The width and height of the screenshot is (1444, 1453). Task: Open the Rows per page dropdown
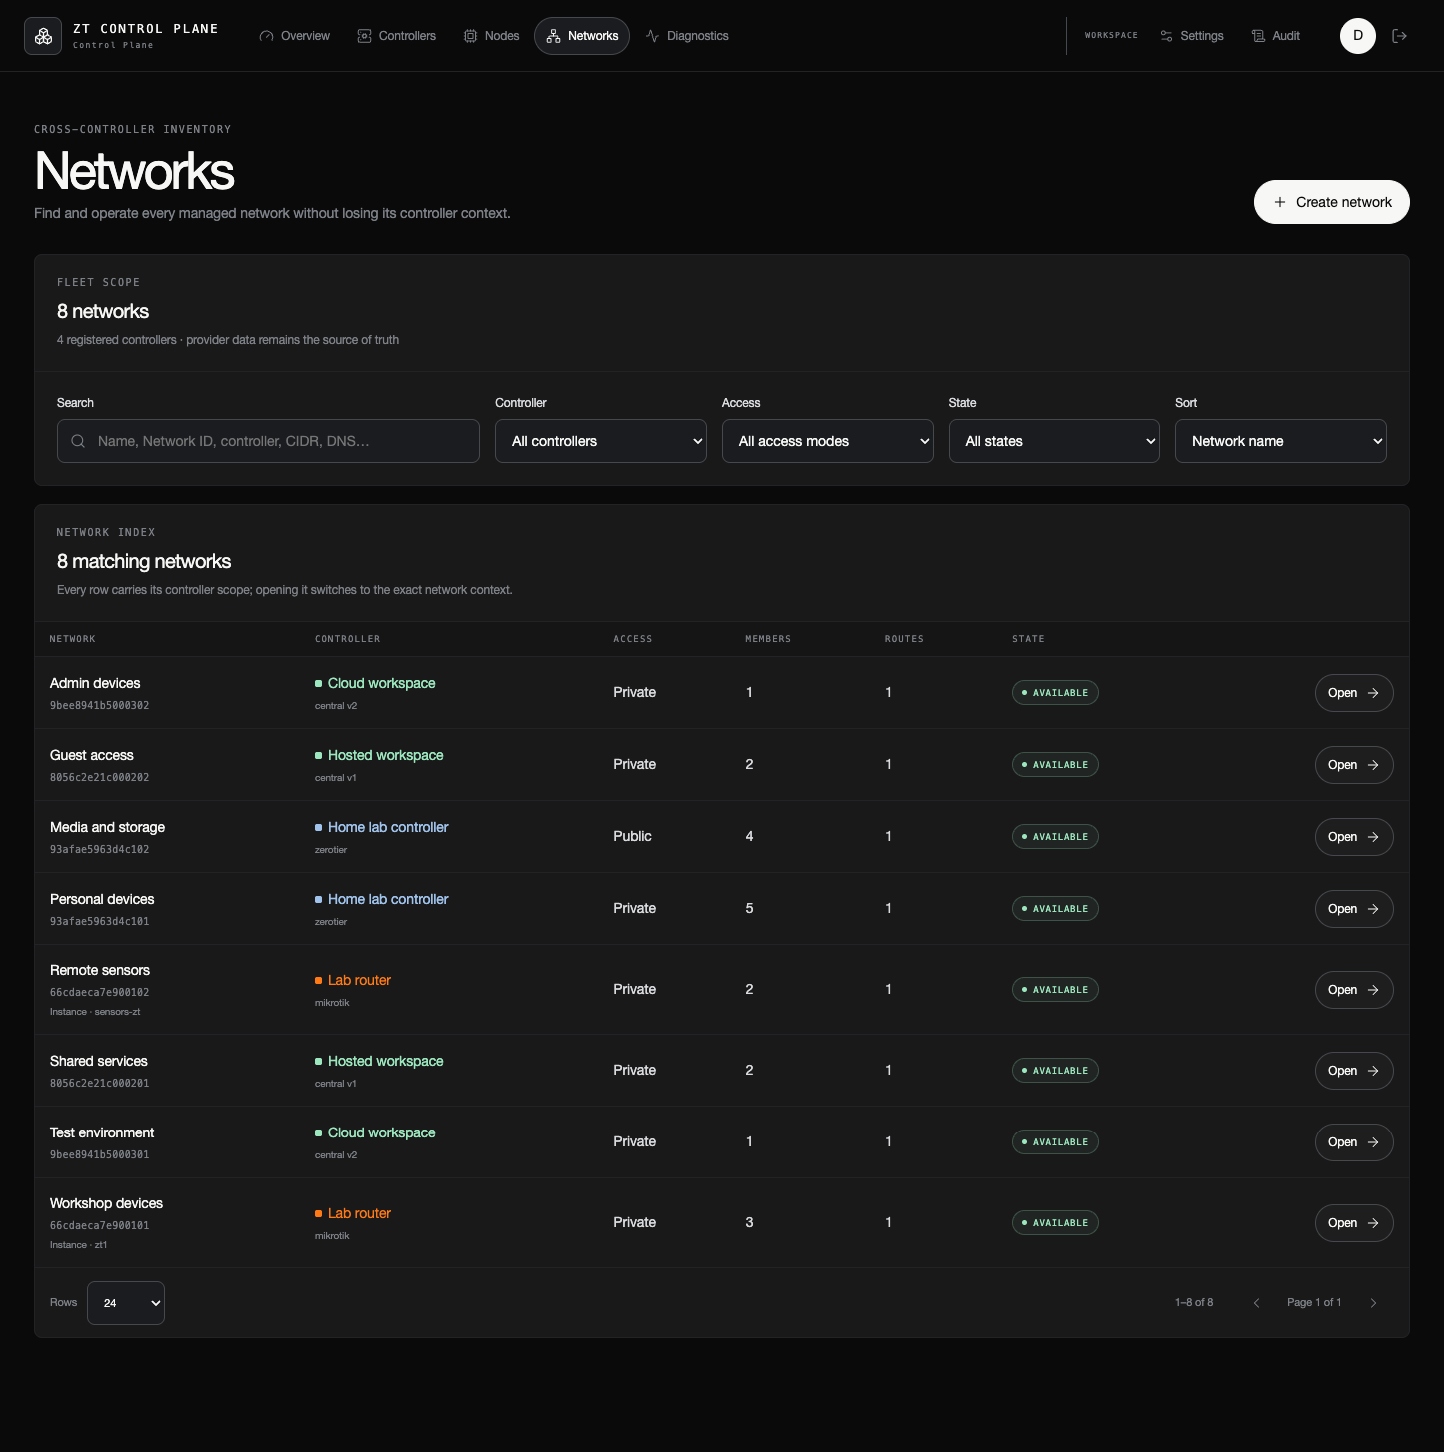pos(126,1303)
